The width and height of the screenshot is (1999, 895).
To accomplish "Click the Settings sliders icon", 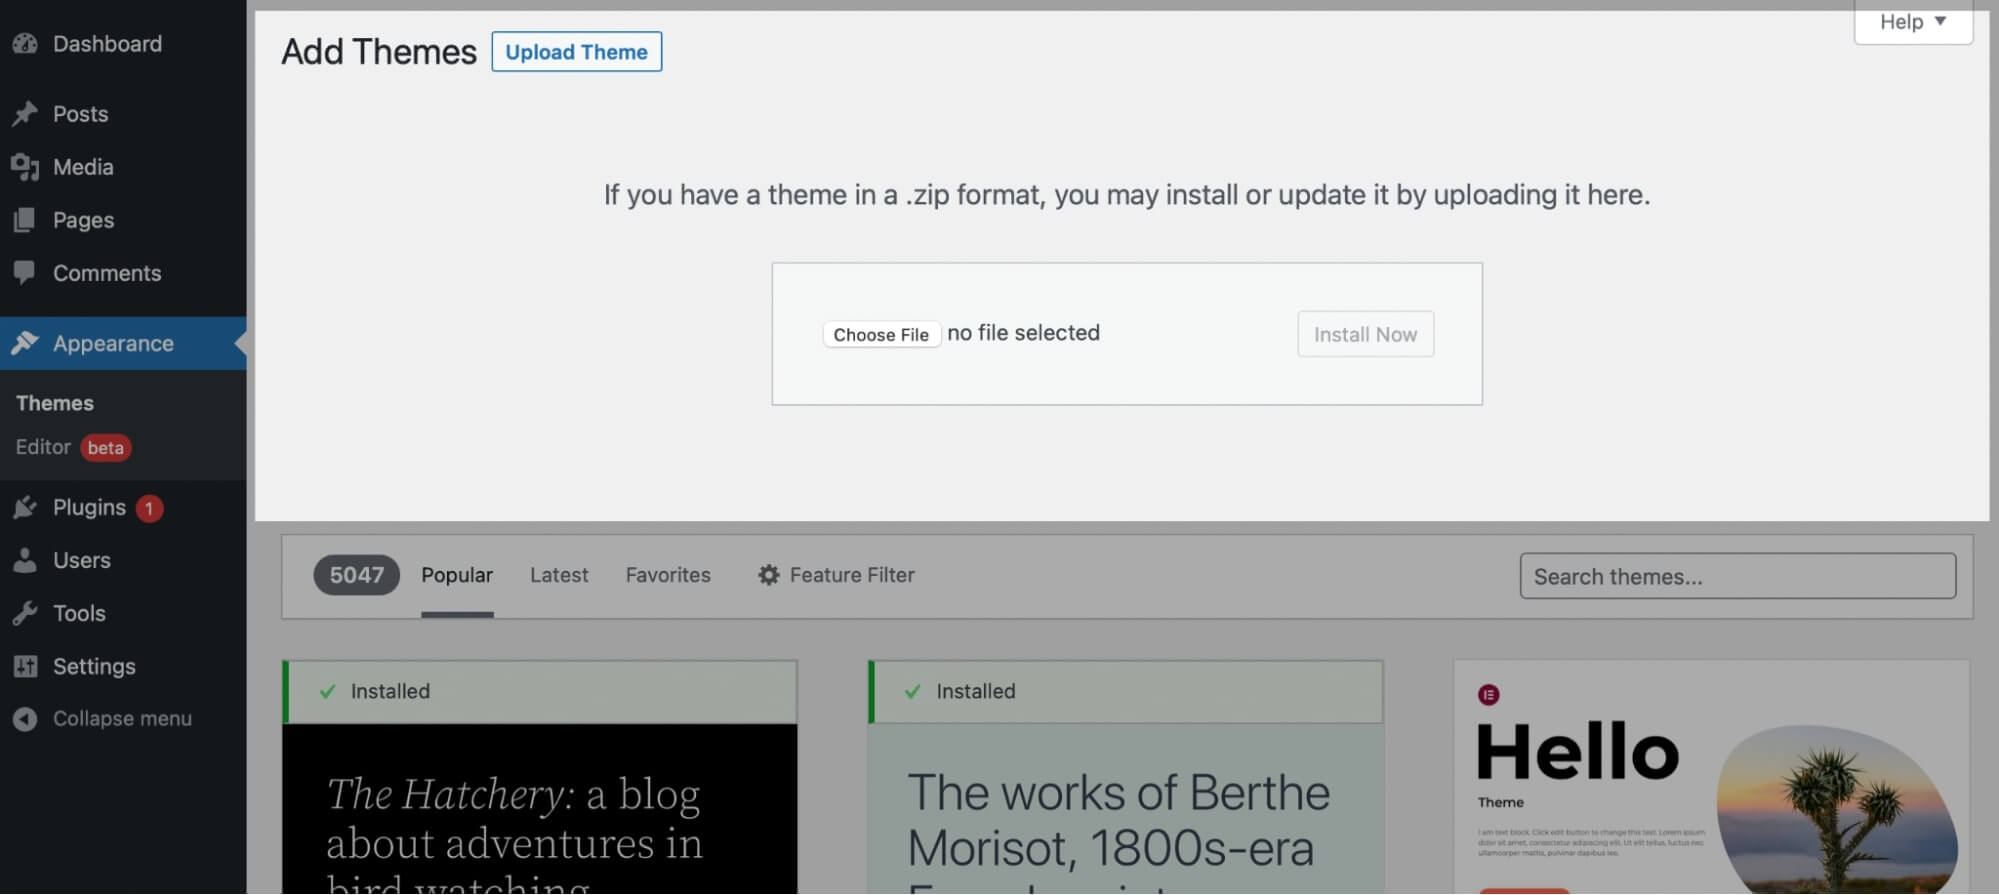I will (x=25, y=667).
